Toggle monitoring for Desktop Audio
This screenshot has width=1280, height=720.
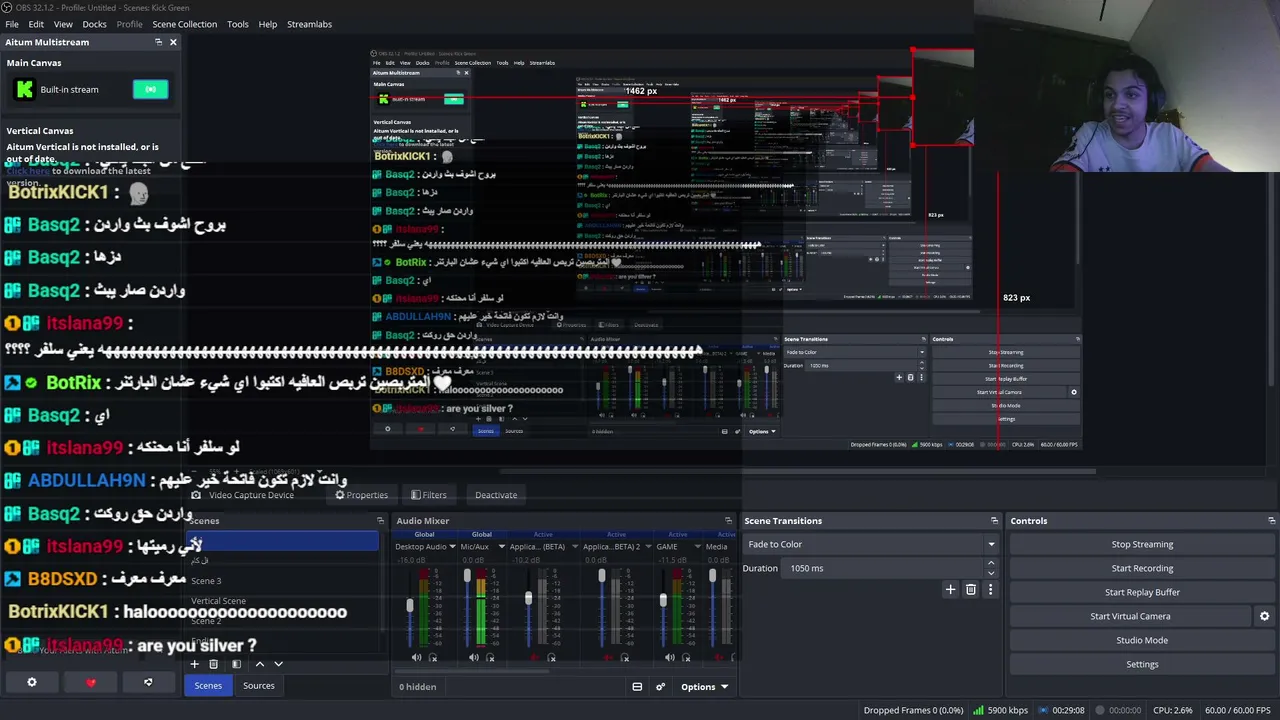click(433, 658)
